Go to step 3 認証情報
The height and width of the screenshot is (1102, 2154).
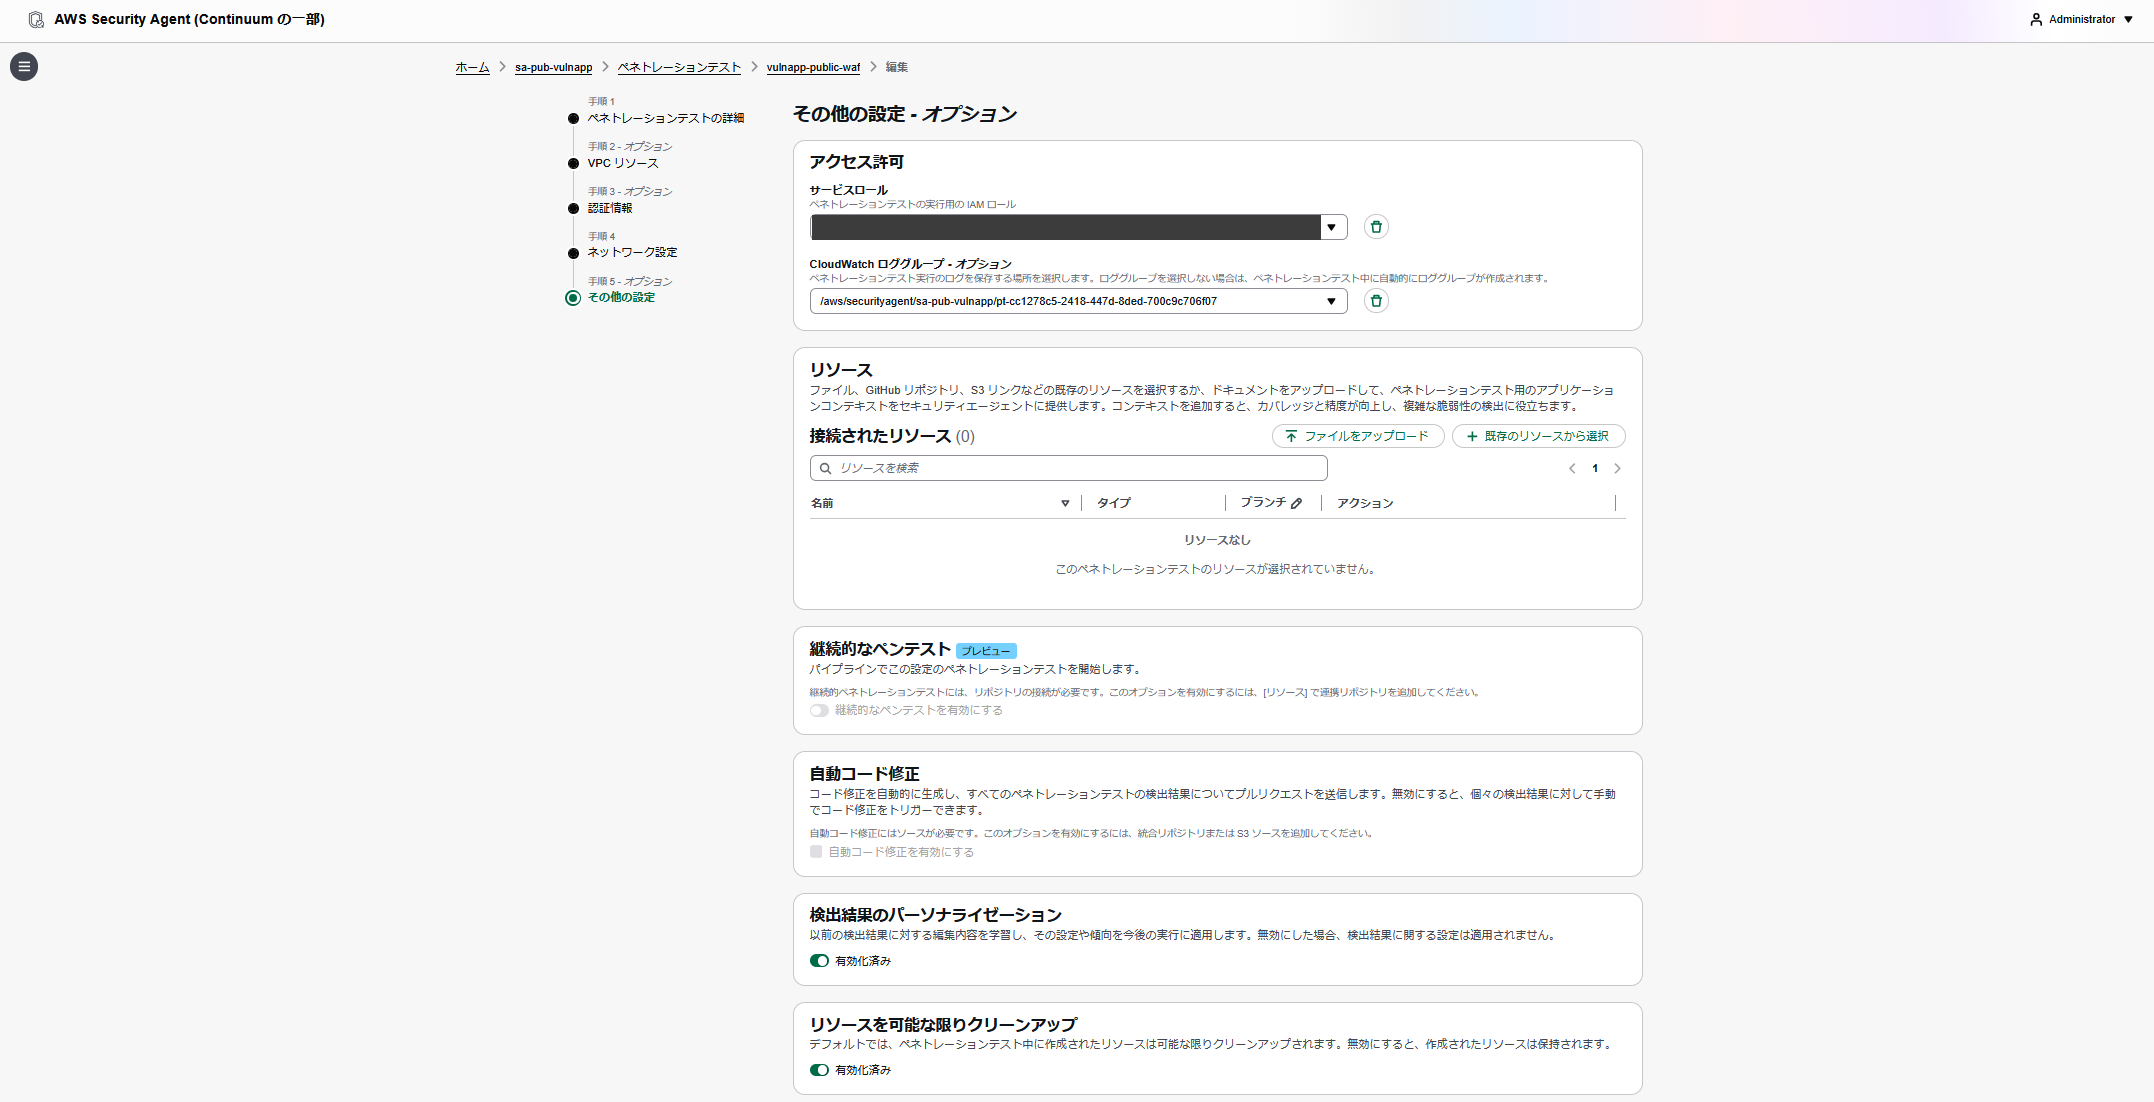point(610,208)
